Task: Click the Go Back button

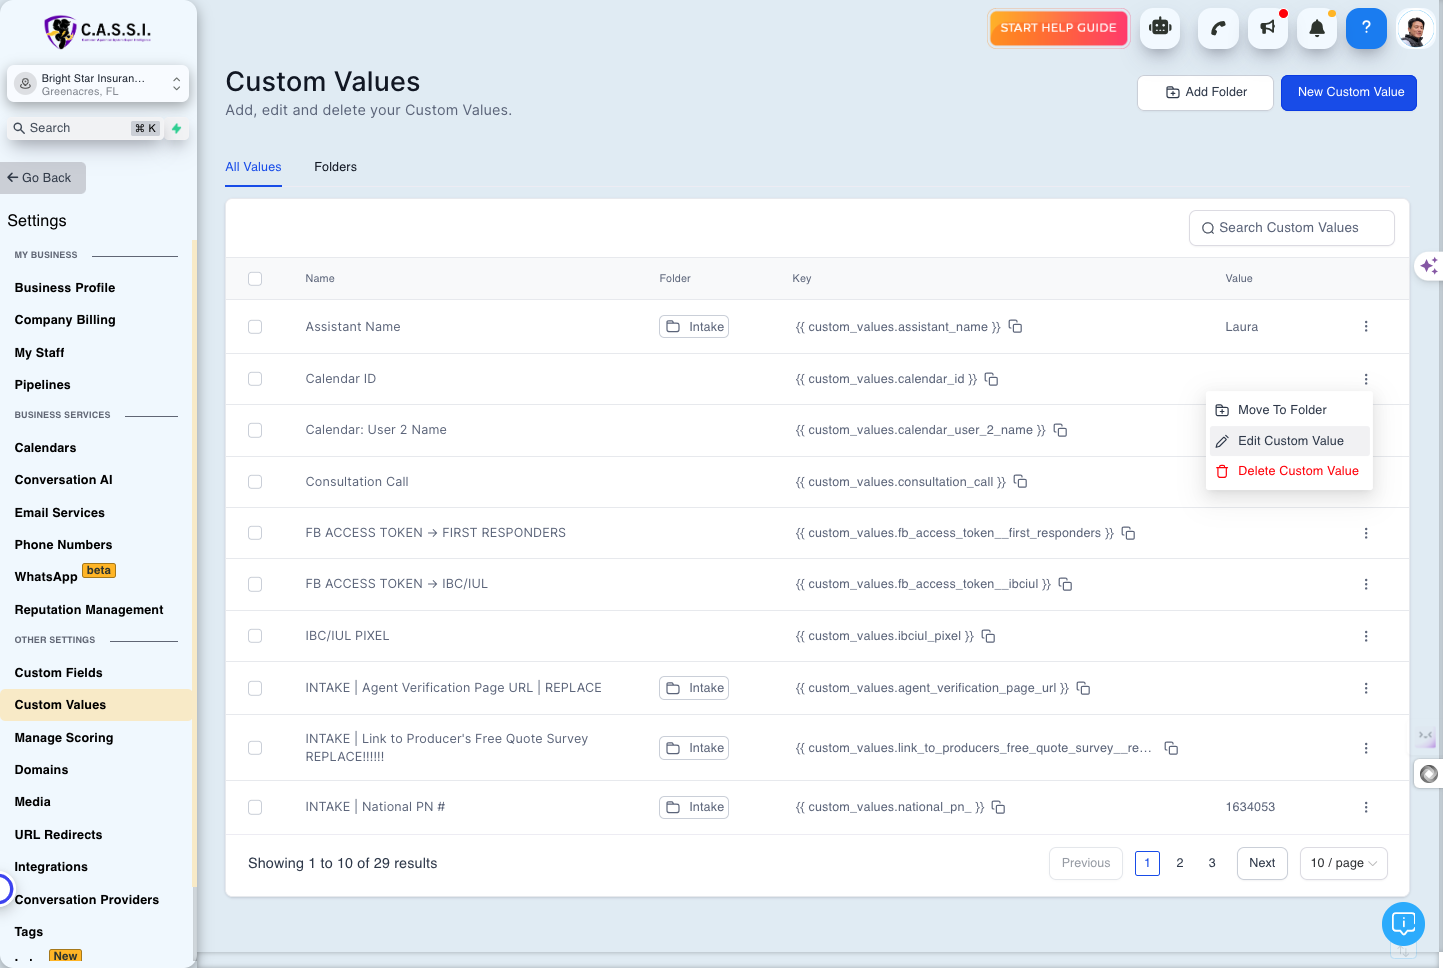Action: click(x=43, y=178)
